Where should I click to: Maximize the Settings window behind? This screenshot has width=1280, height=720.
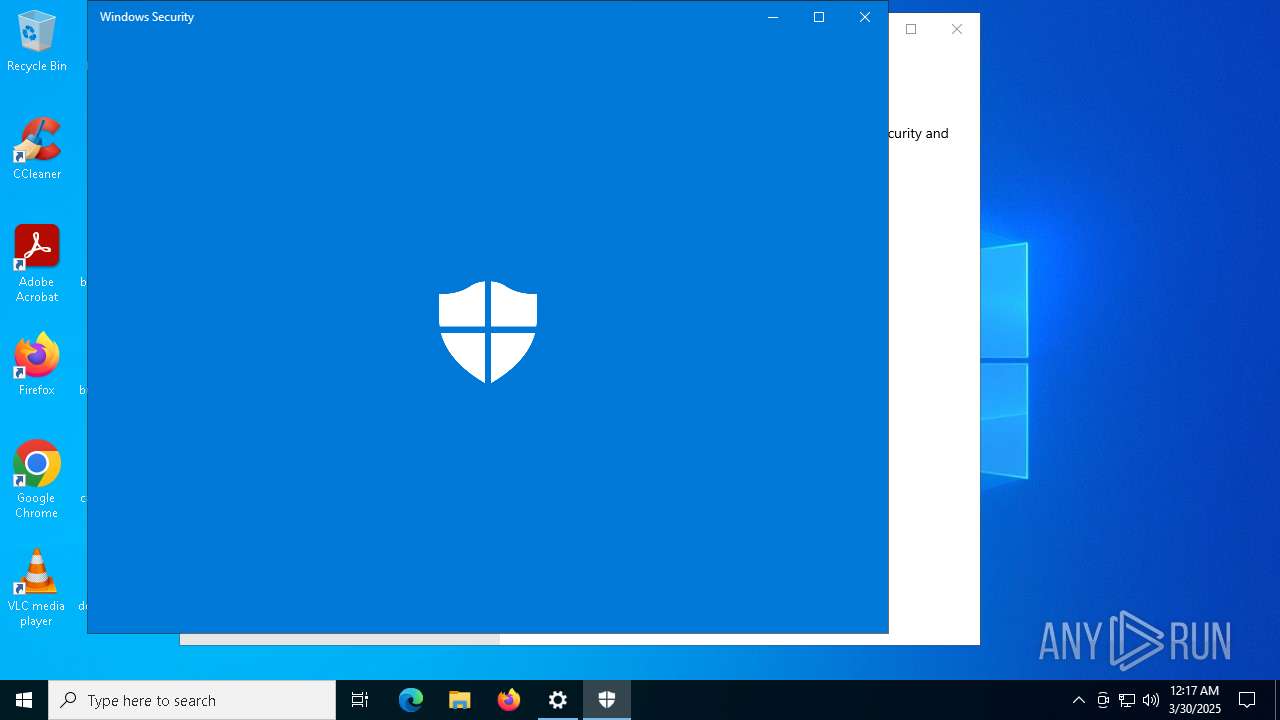click(911, 29)
